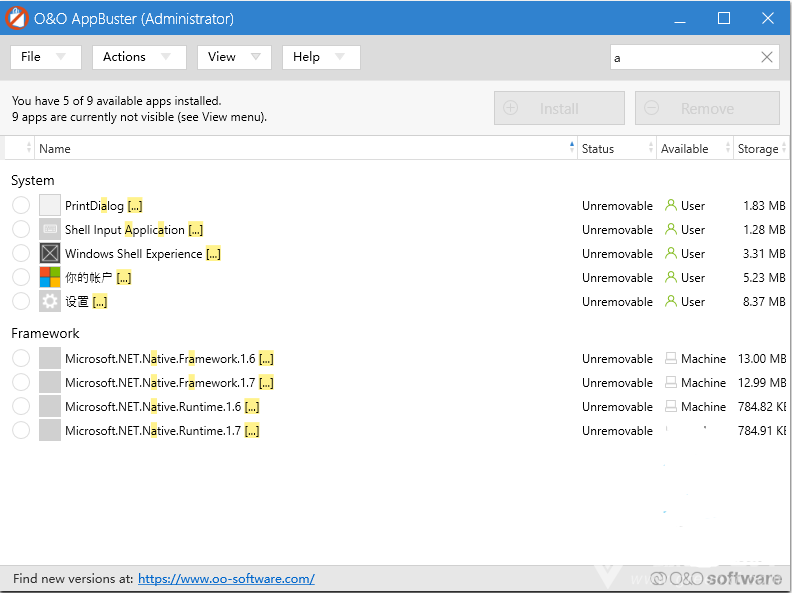Click the PrintDialog app icon
Viewport: 792px width, 593px height.
tap(50, 206)
